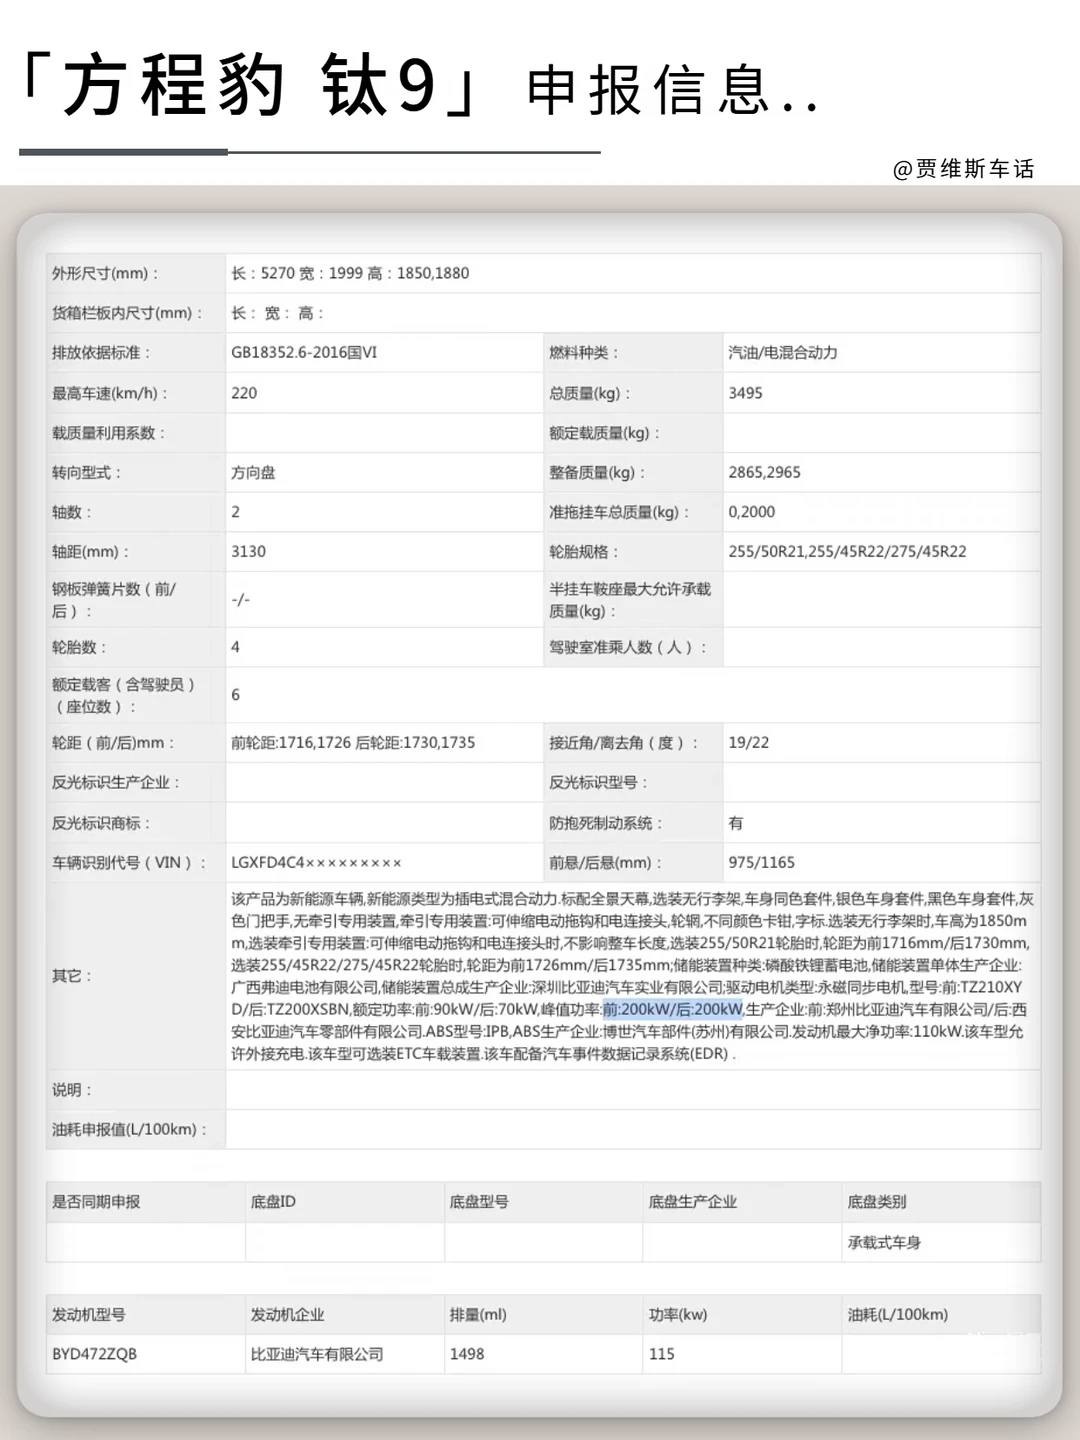Image resolution: width=1080 pixels, height=1440 pixels.
Task: Click the 排放依据标准 label
Action: [101, 352]
